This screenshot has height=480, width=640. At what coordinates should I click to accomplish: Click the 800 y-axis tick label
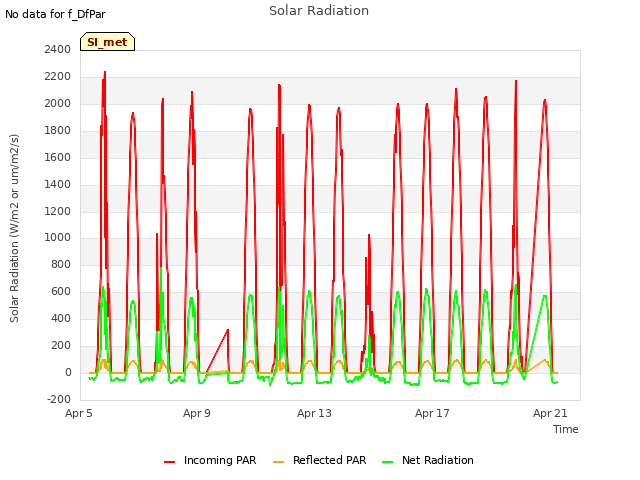61,264
